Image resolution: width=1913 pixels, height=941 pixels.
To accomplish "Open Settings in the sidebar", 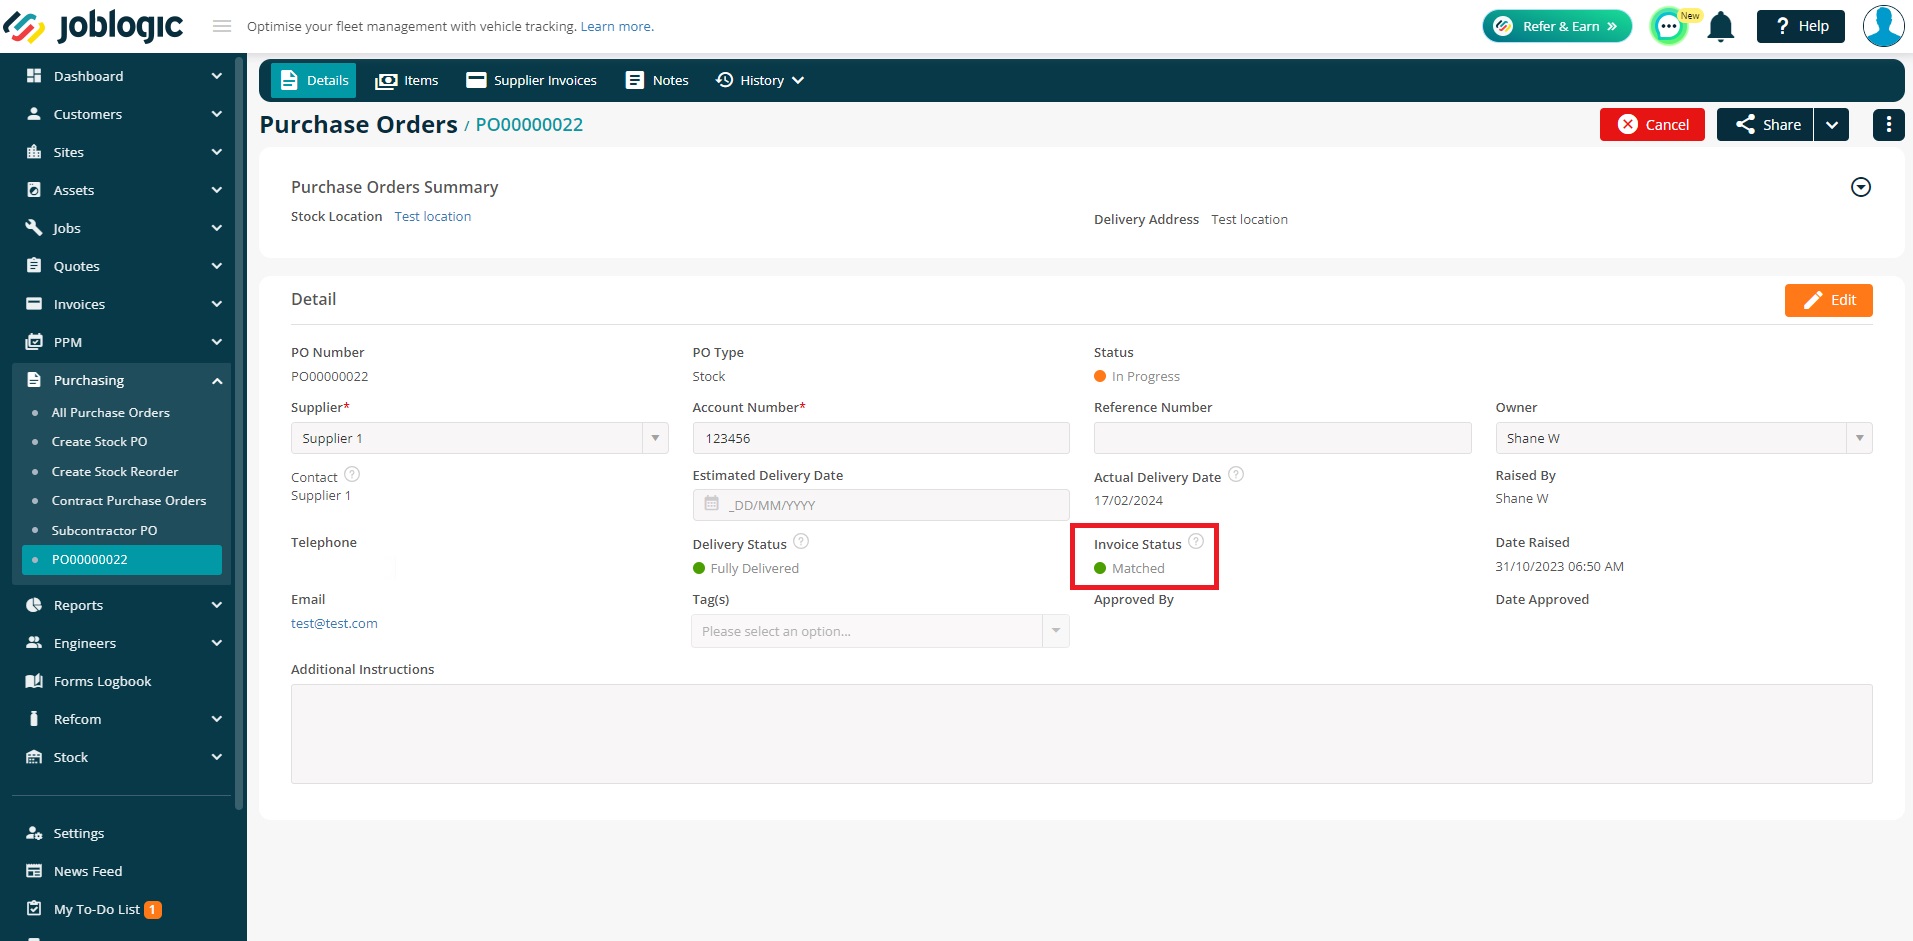I will [x=78, y=833].
